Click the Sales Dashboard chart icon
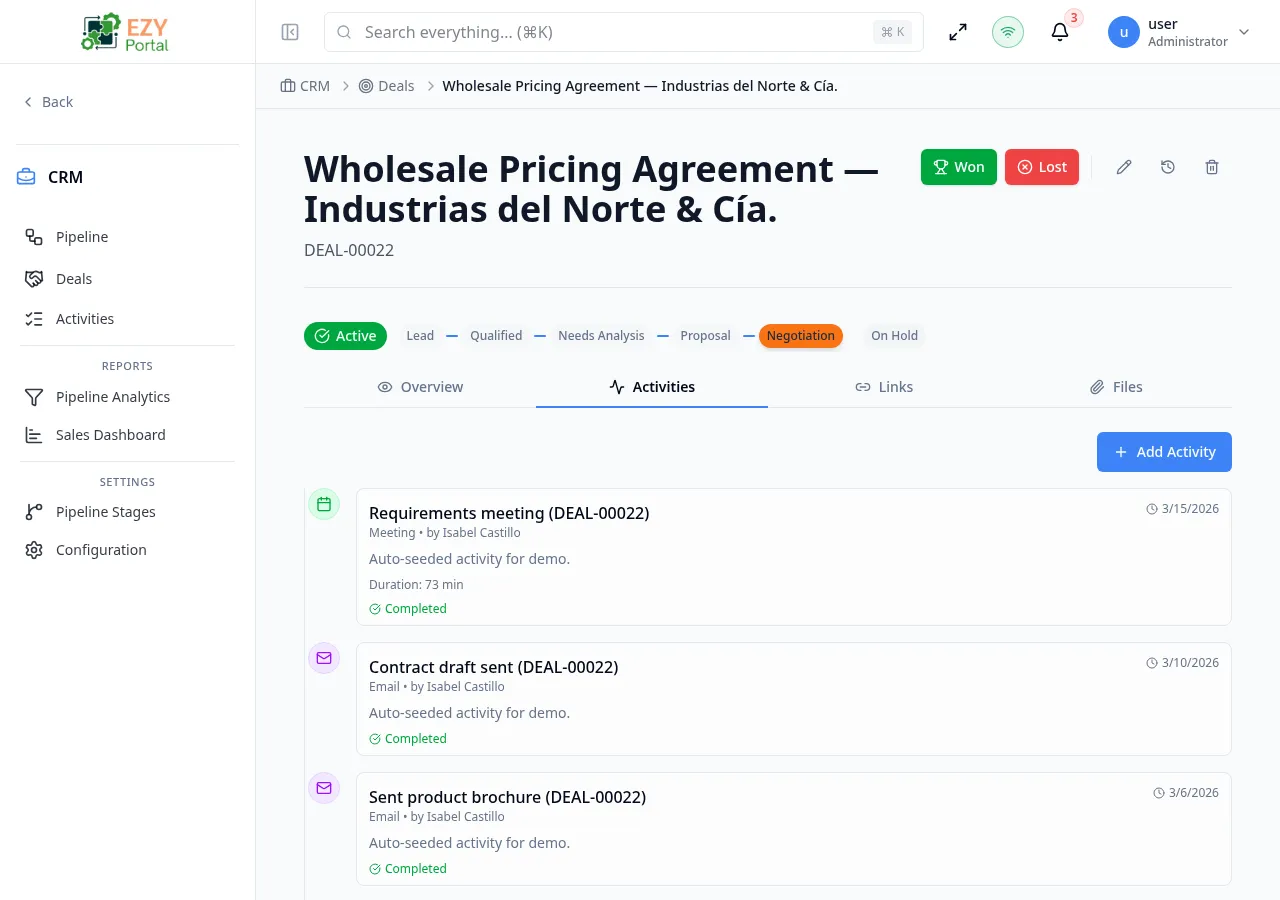This screenshot has height=900, width=1280. pyautogui.click(x=34, y=435)
